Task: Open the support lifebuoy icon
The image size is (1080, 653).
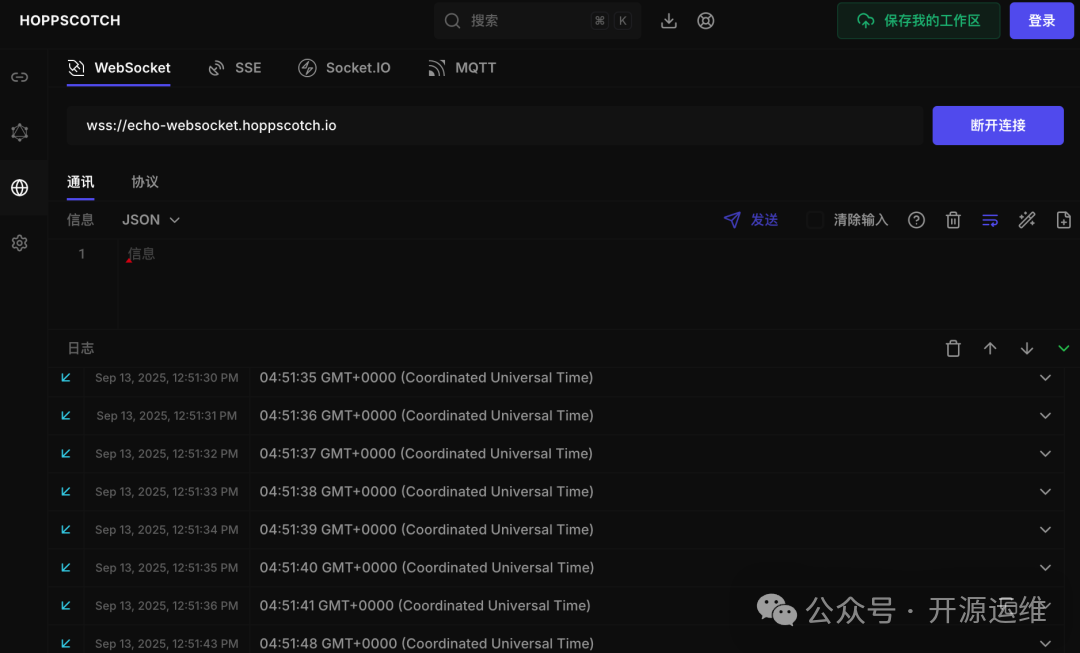Action: click(x=706, y=21)
